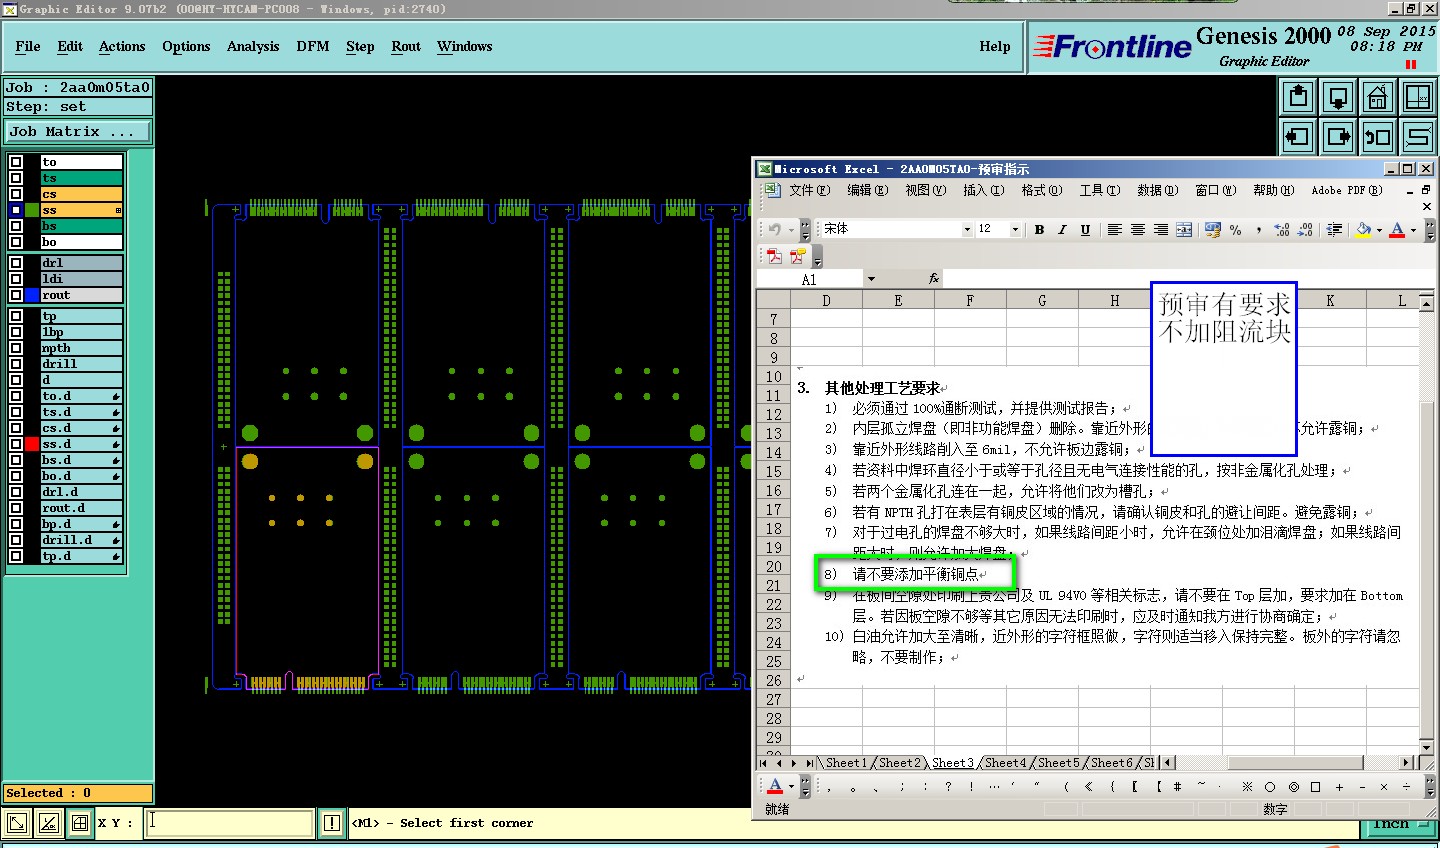Screen dimensions: 1440x848
Task: Open the Excel font name dropdown
Action: coord(967,229)
